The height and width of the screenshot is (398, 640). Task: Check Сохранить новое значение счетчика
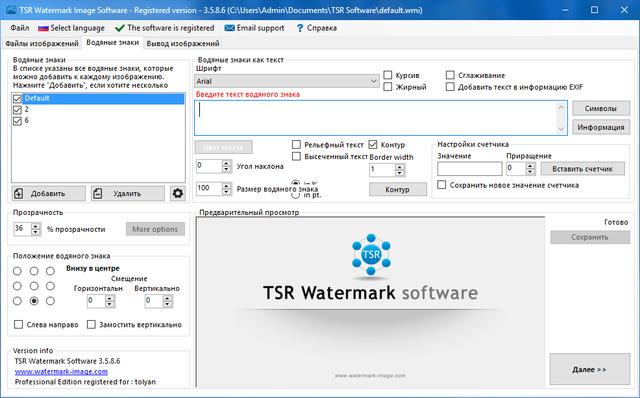(442, 185)
